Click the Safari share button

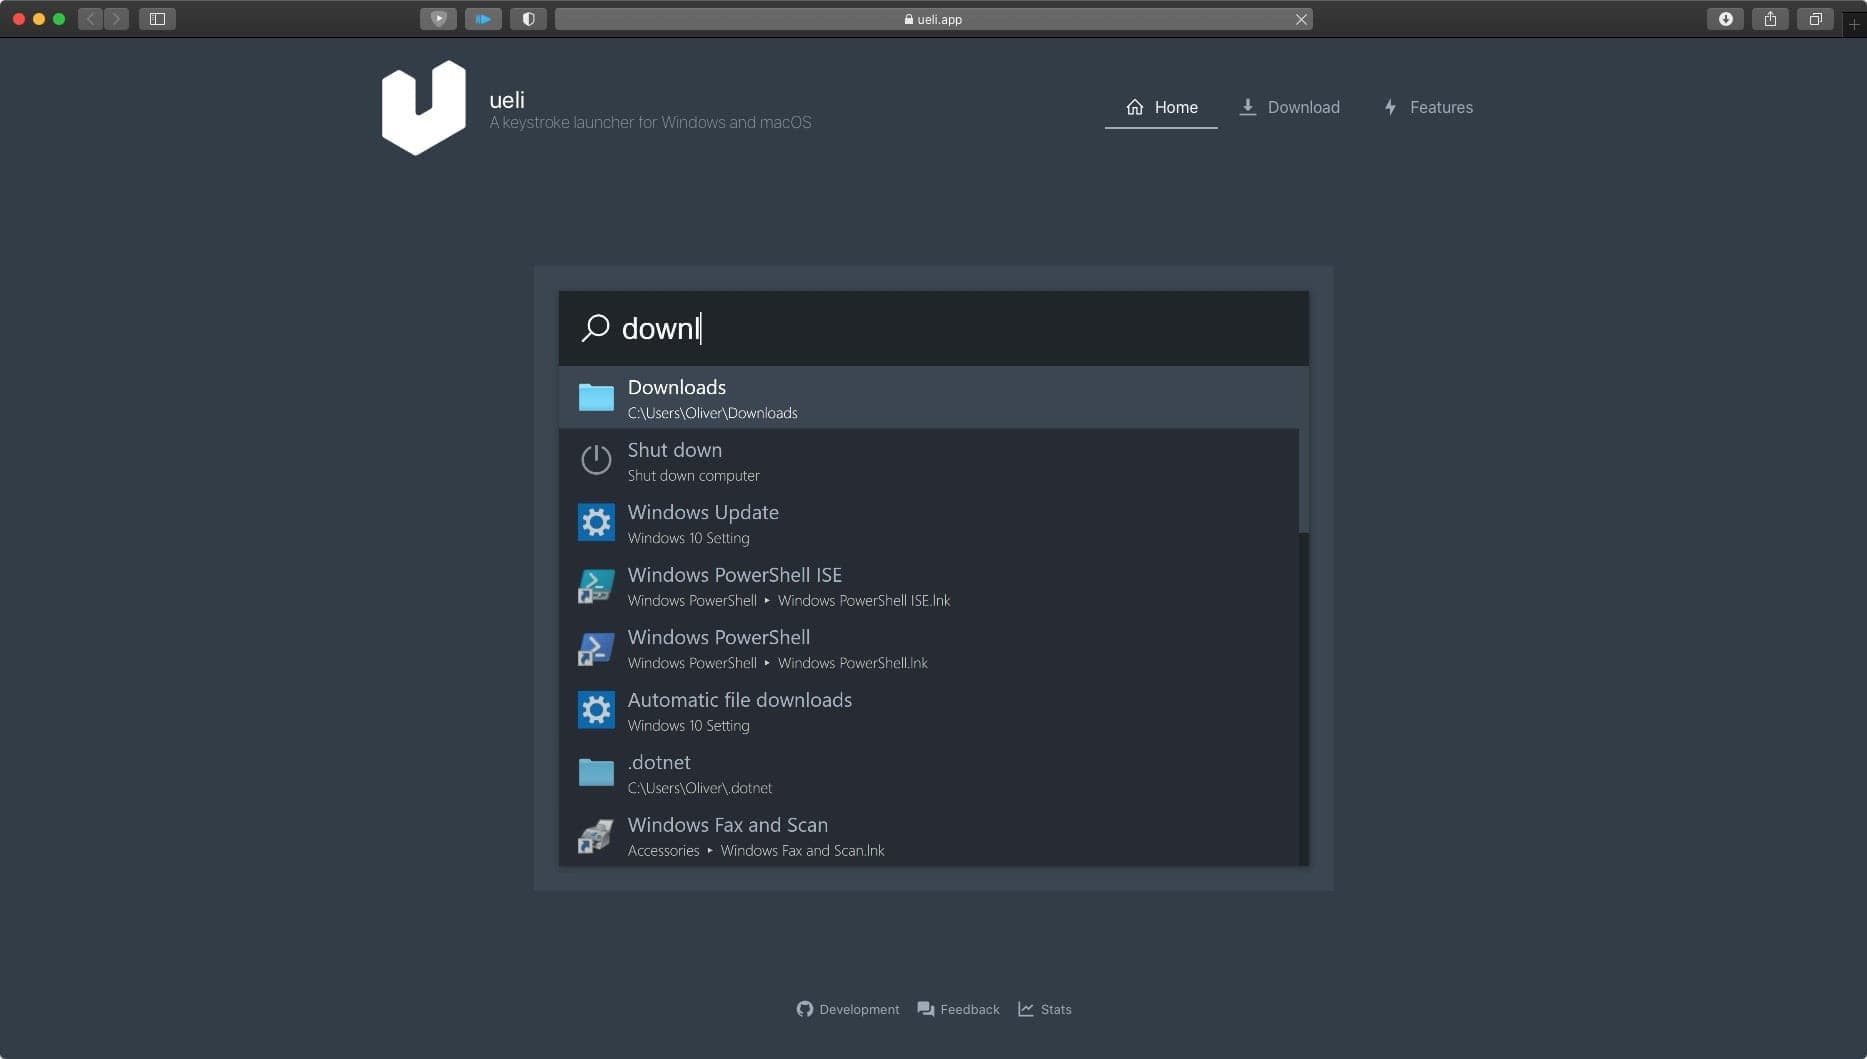pyautogui.click(x=1770, y=19)
